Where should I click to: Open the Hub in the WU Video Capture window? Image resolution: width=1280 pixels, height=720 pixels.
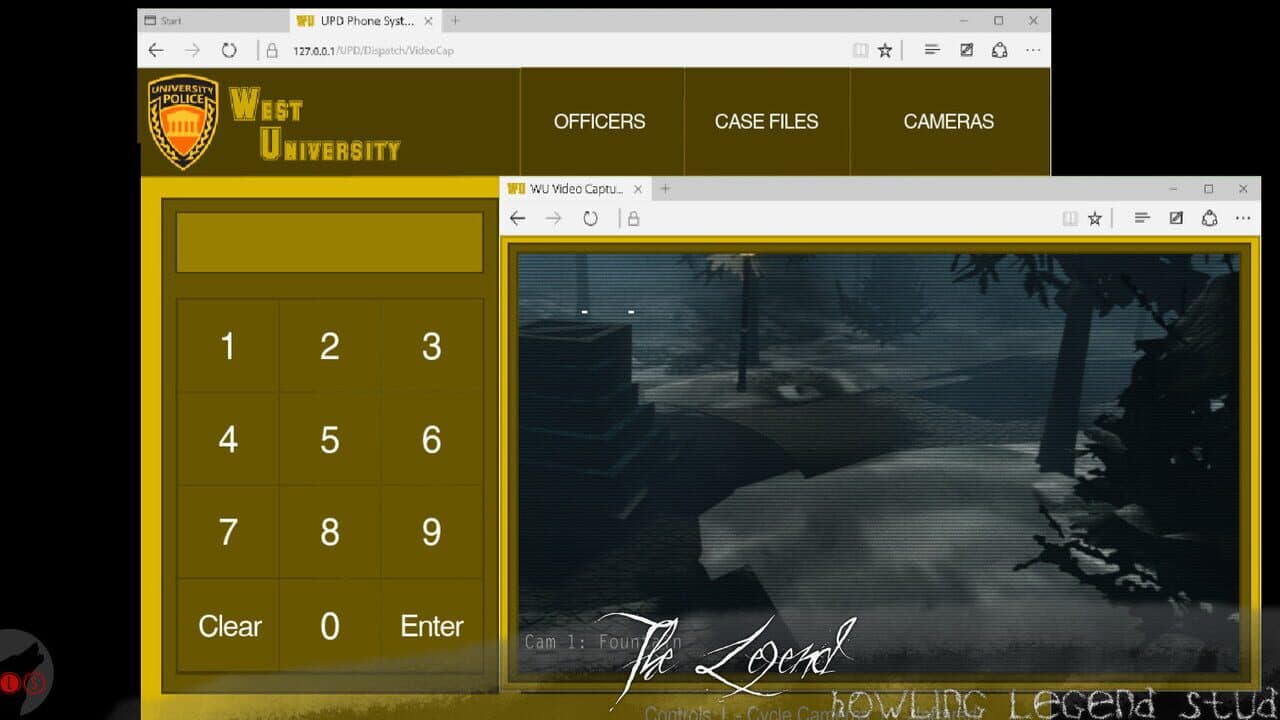click(1142, 218)
